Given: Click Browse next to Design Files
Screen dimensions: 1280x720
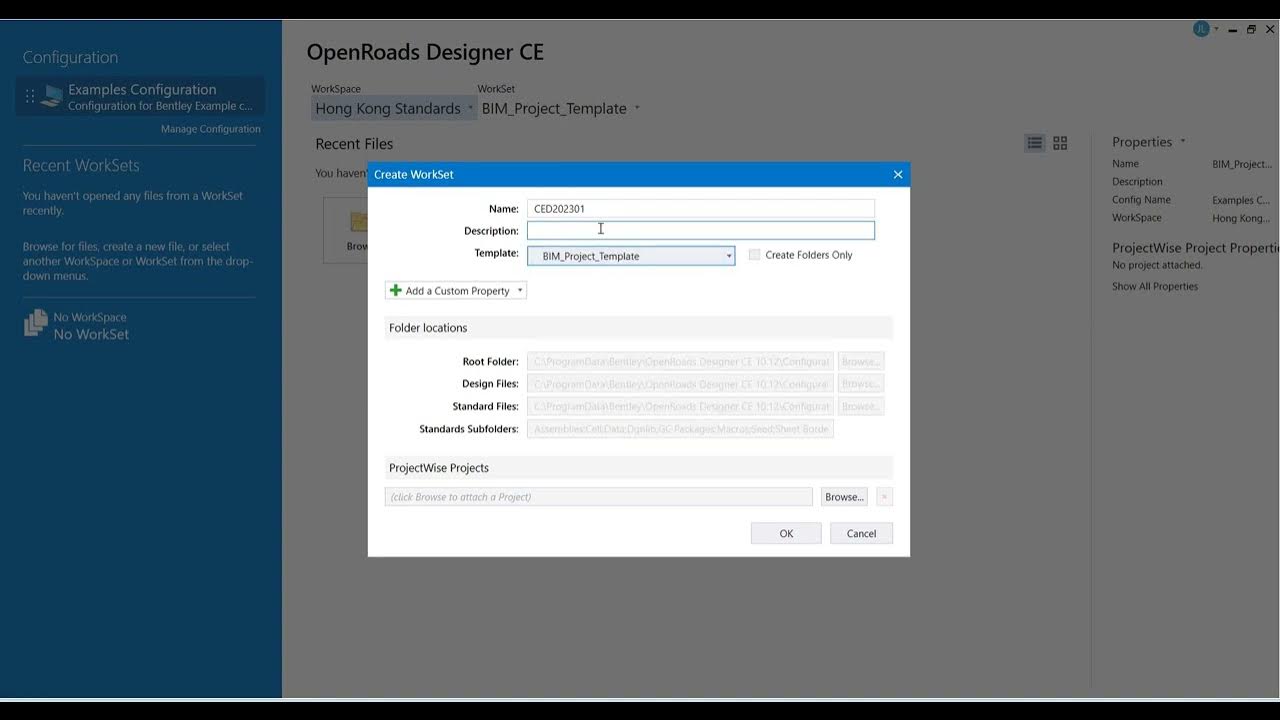Looking at the screenshot, I should click(860, 384).
